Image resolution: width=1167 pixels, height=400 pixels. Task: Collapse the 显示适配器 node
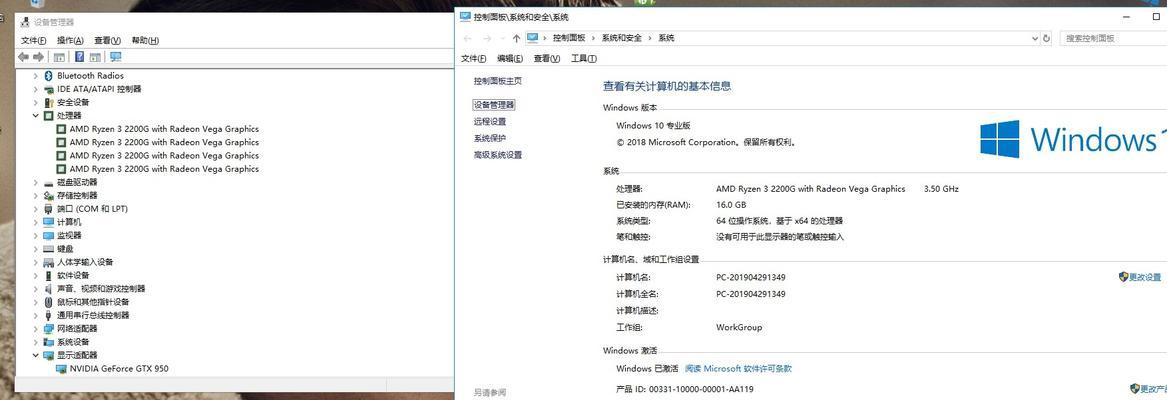[x=35, y=355]
